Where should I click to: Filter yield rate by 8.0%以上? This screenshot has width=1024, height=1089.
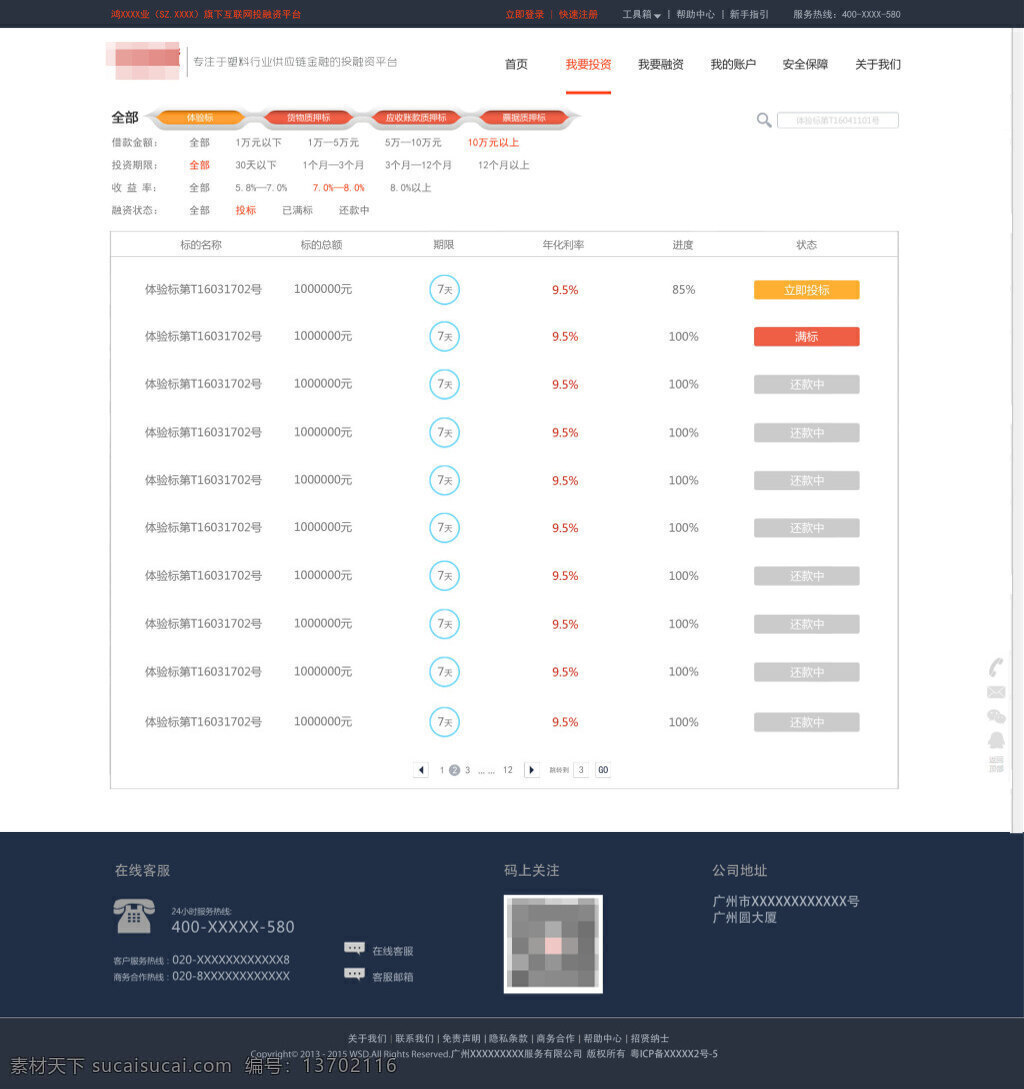[411, 188]
